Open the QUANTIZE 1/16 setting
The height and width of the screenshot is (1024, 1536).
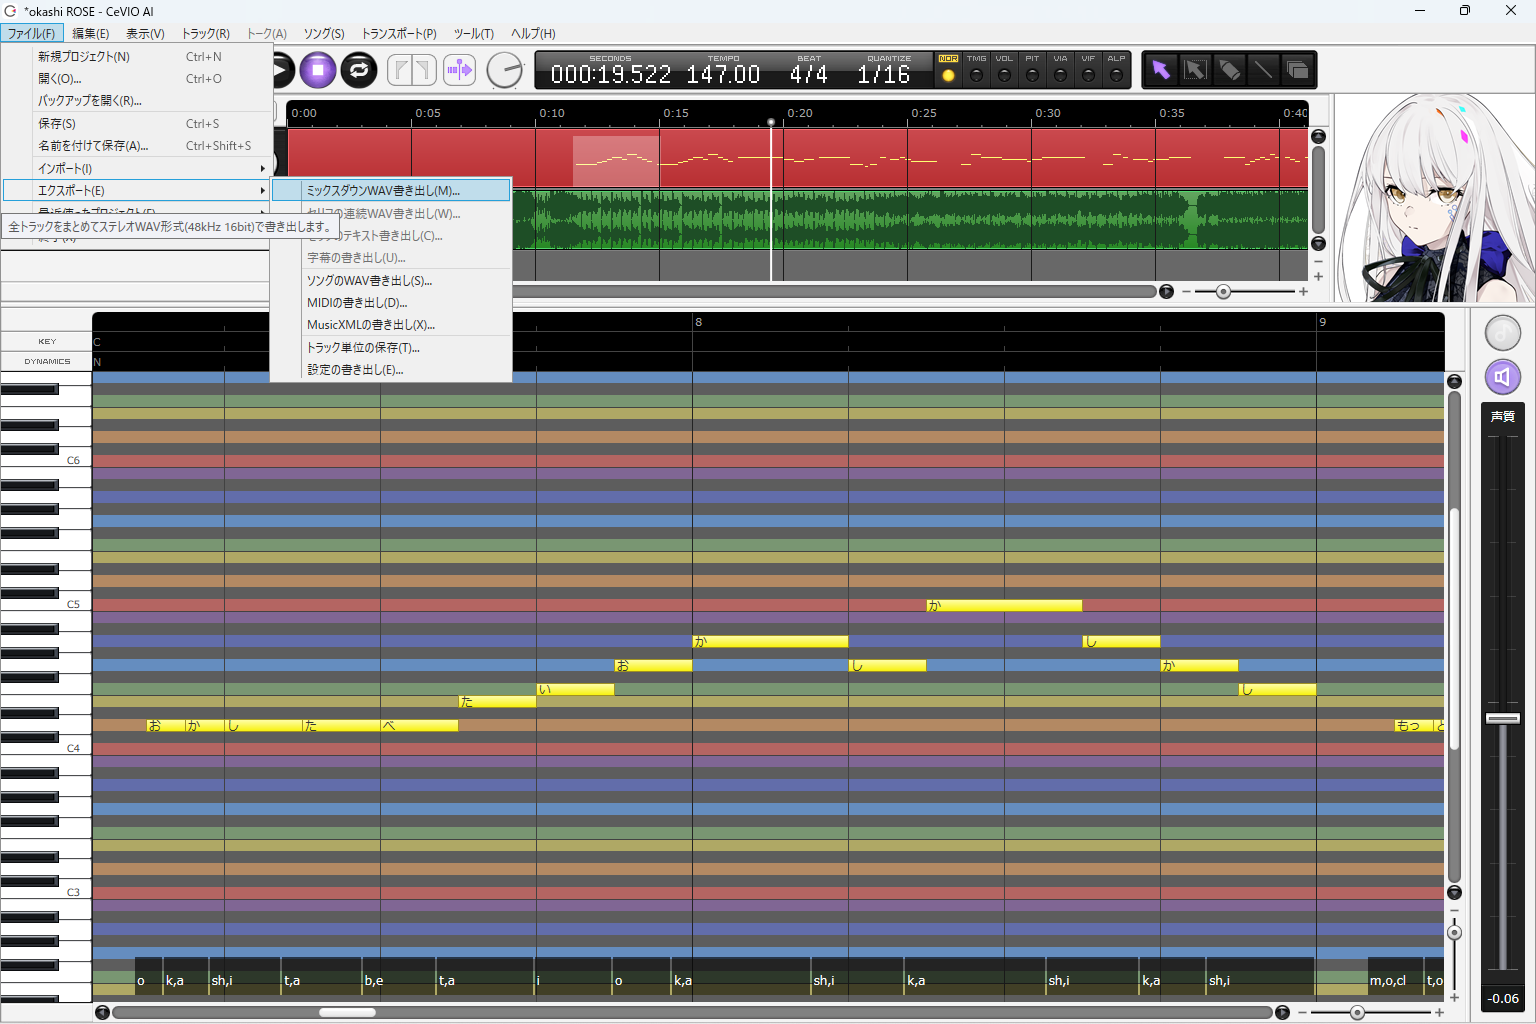click(x=884, y=74)
